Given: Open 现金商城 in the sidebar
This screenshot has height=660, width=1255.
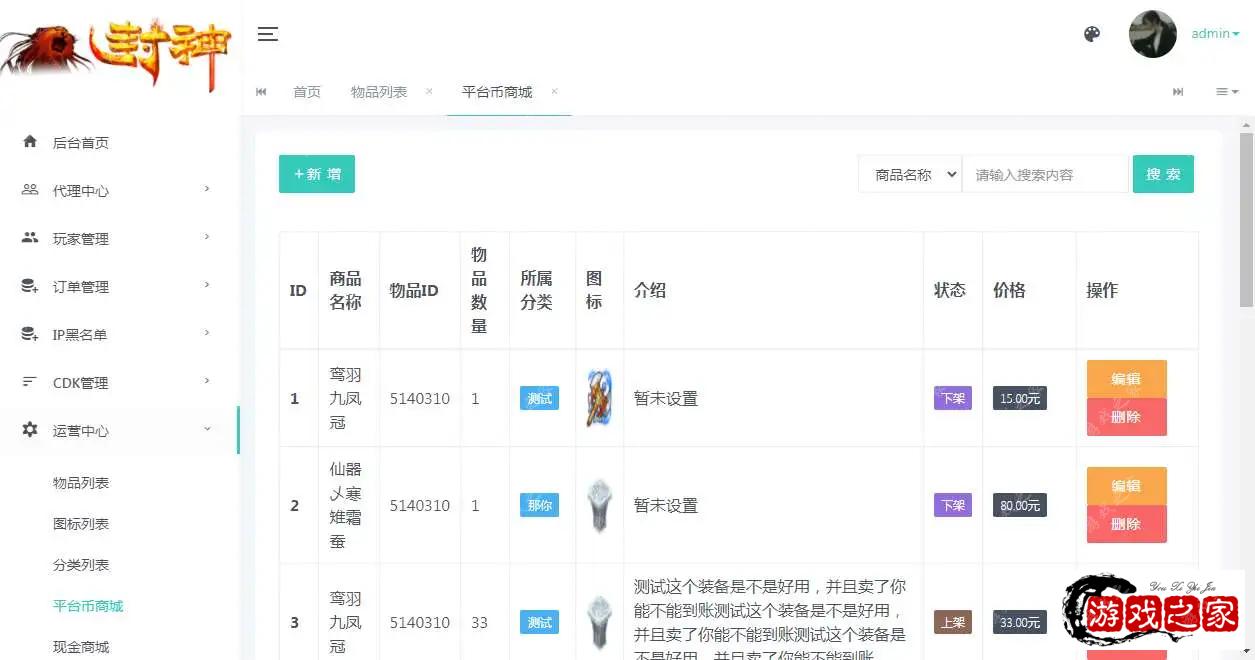Looking at the screenshot, I should 81,647.
